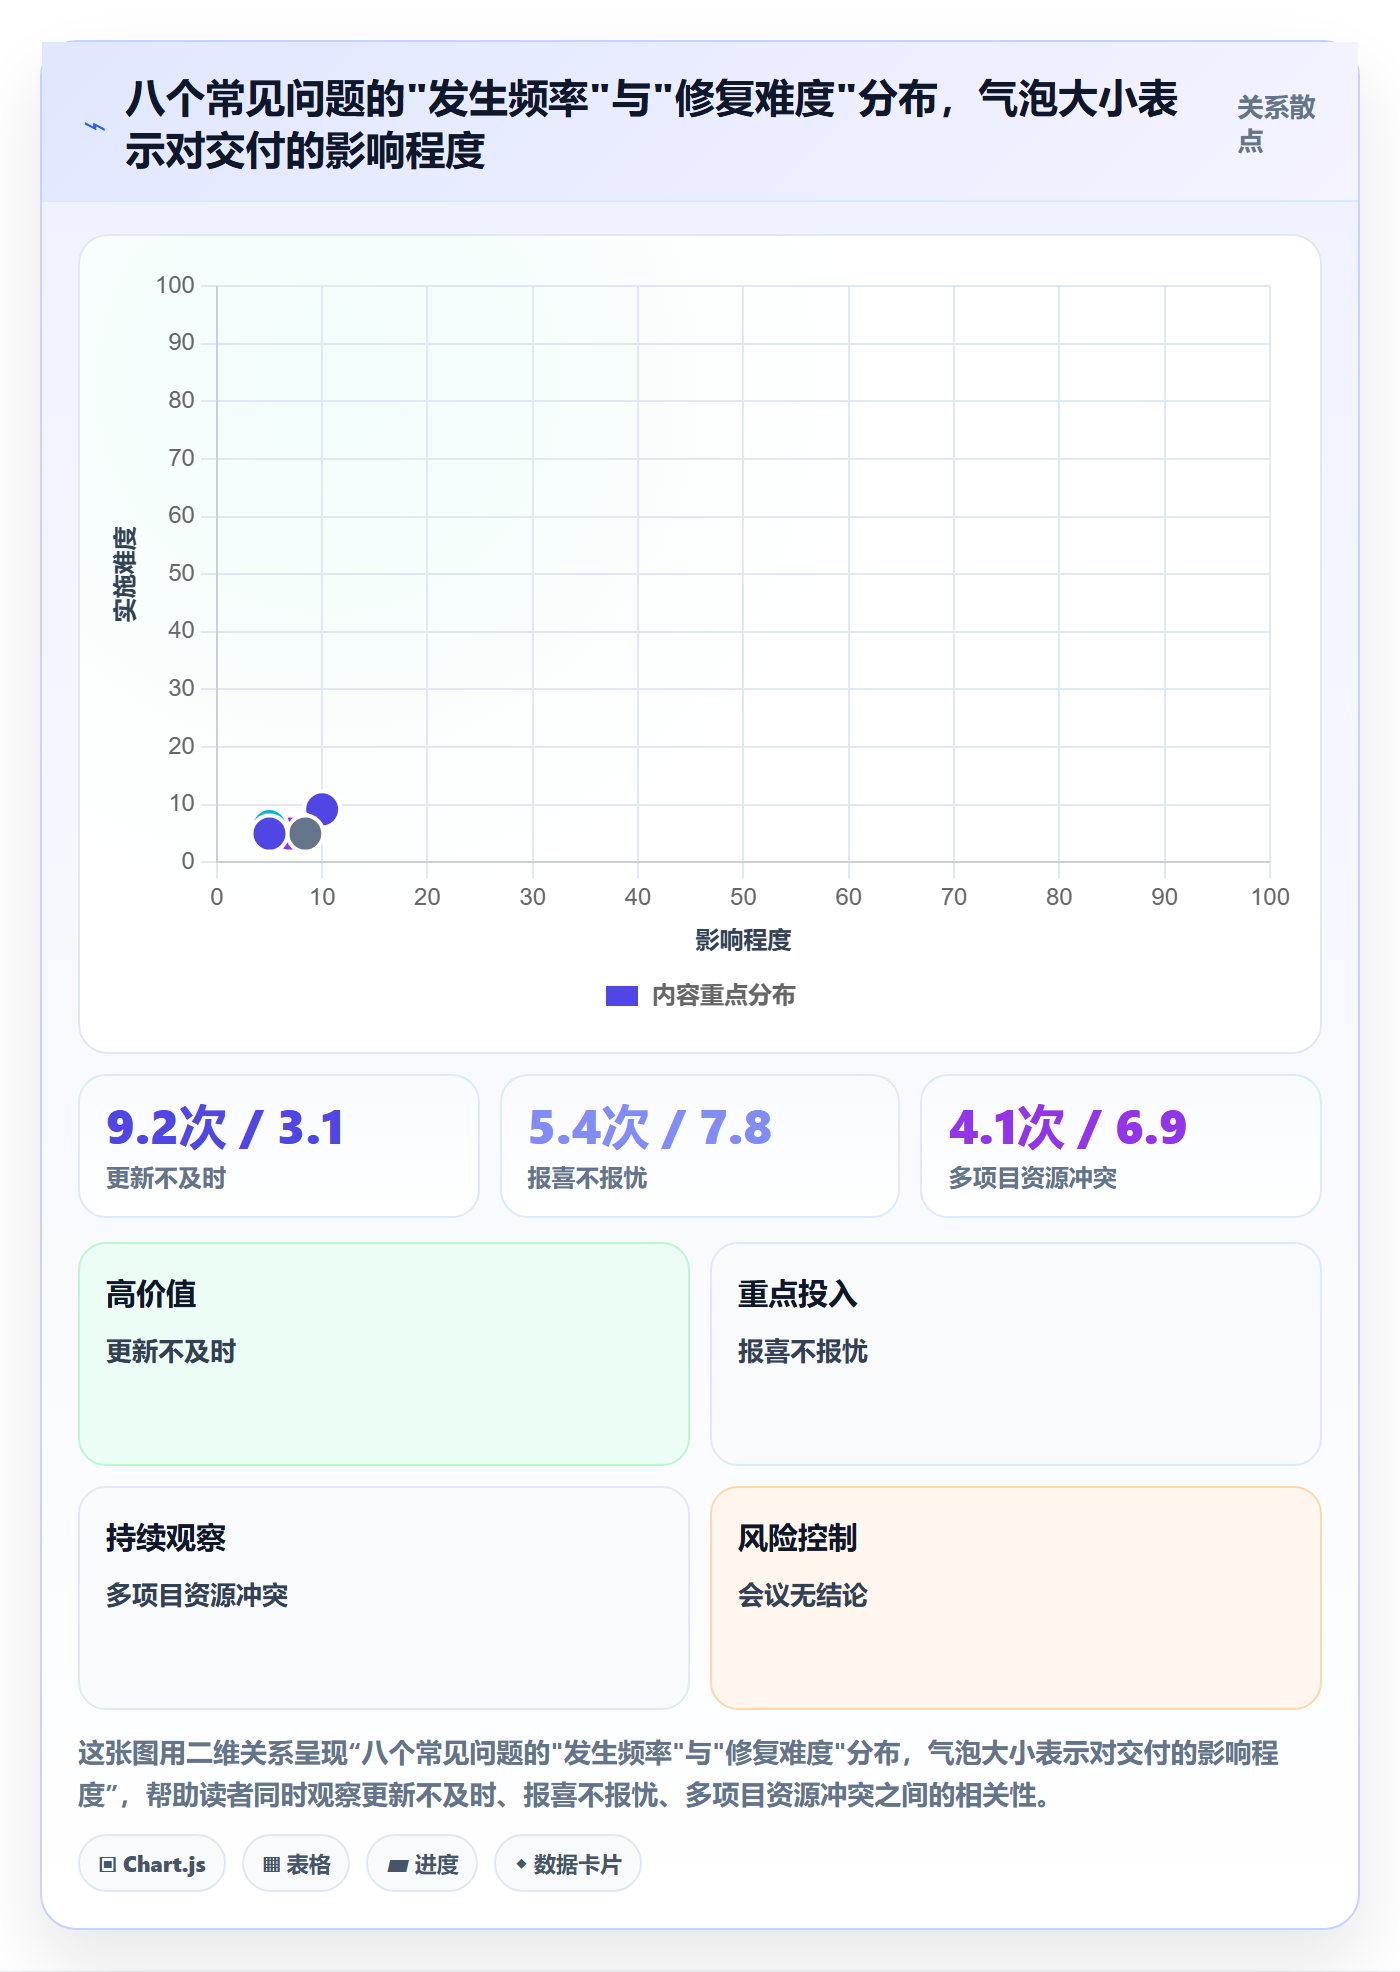Image resolution: width=1400 pixels, height=1972 pixels.
Task: Open the 4.1次 / 6.9 stat card
Action: point(1121,1146)
